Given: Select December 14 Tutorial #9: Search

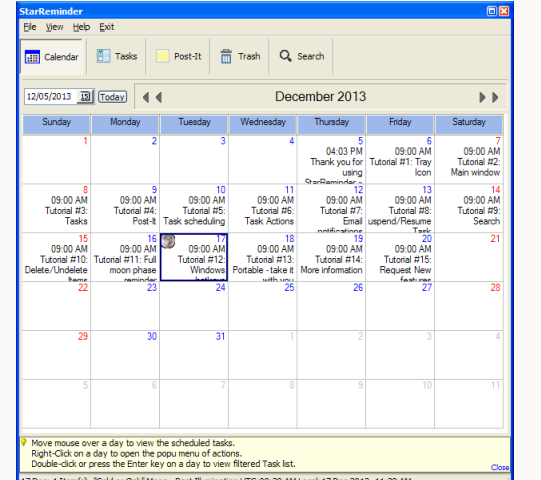Looking at the screenshot, I should [469, 208].
